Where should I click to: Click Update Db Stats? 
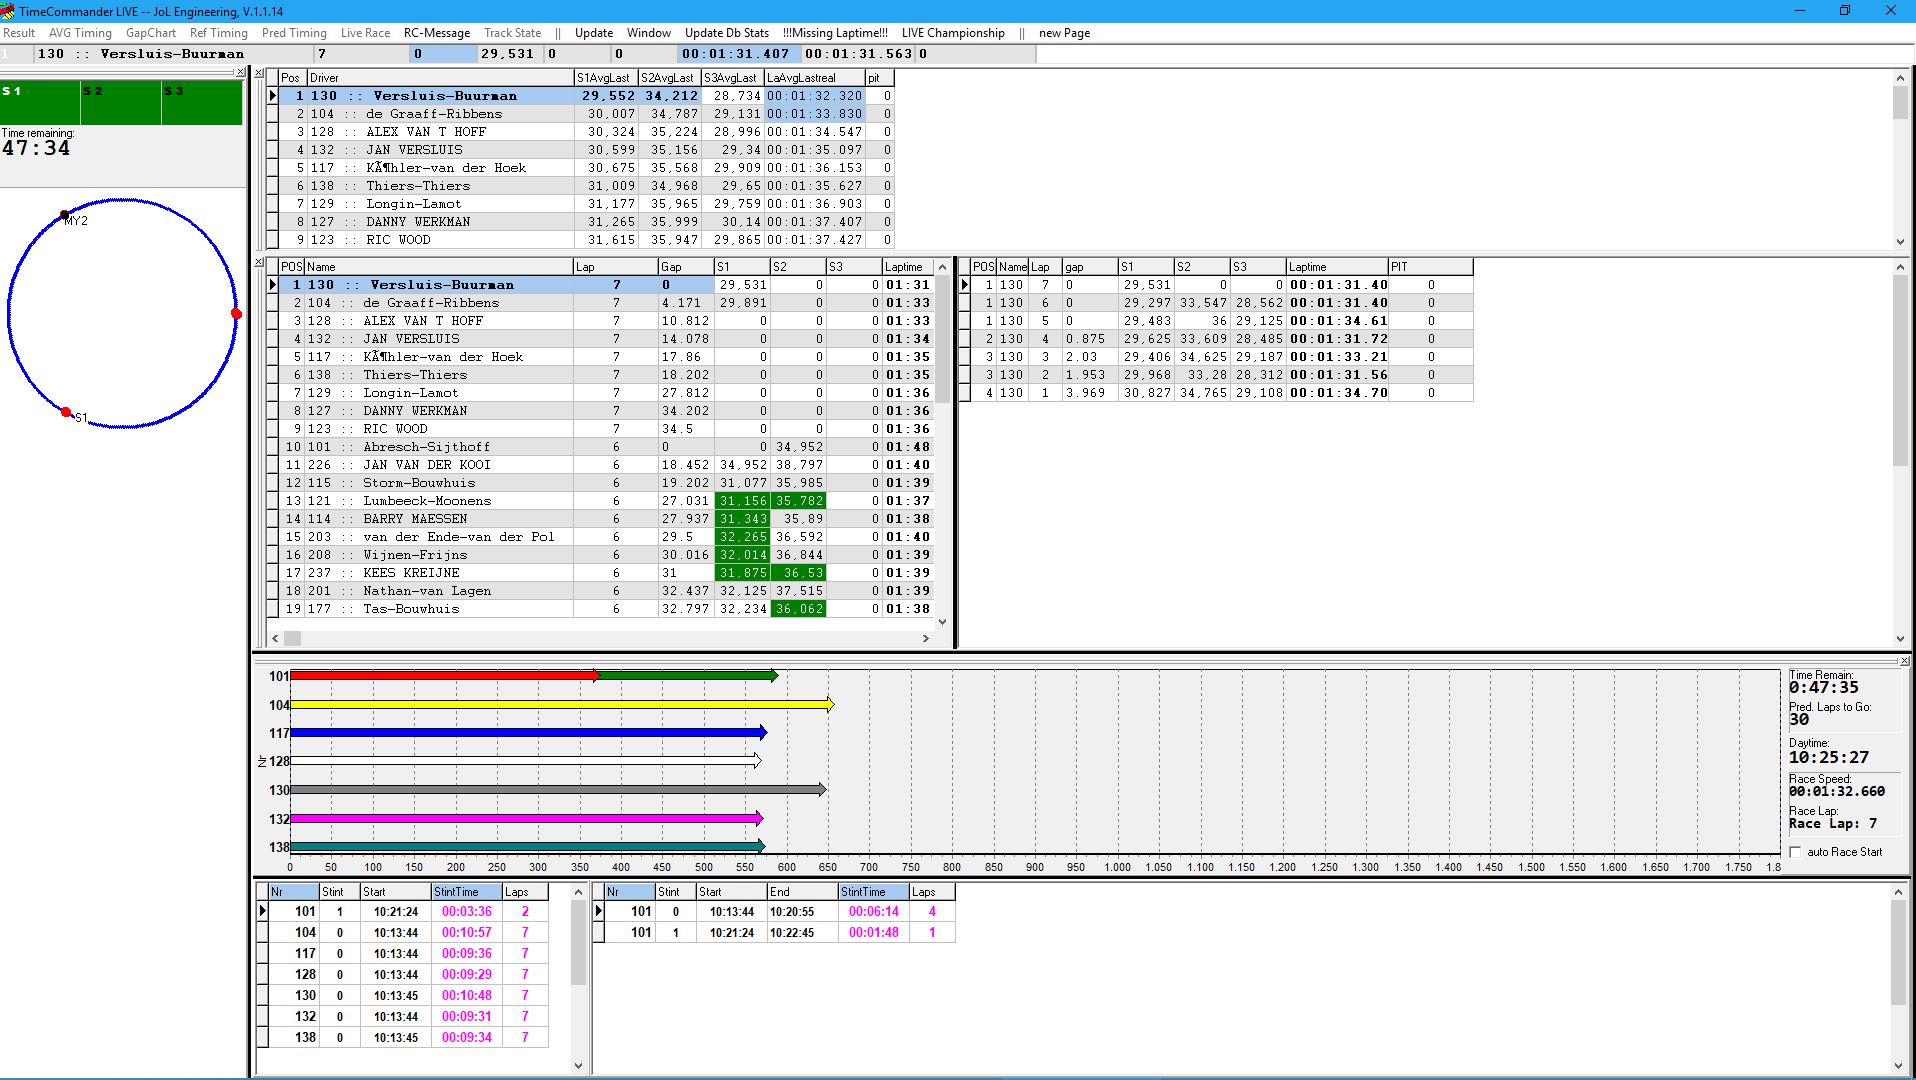[x=727, y=33]
